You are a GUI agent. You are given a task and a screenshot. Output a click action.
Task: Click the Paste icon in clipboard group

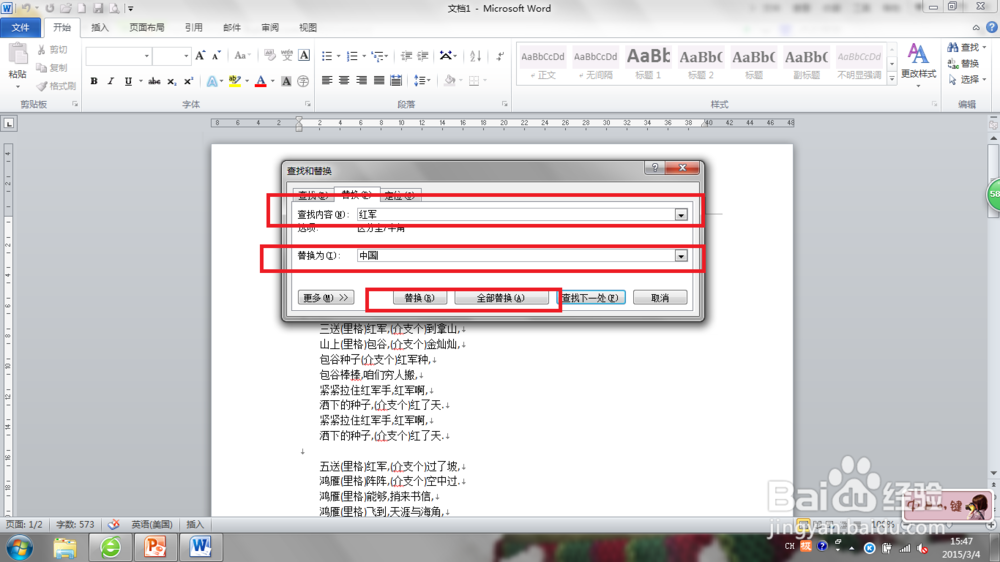[x=18, y=55]
